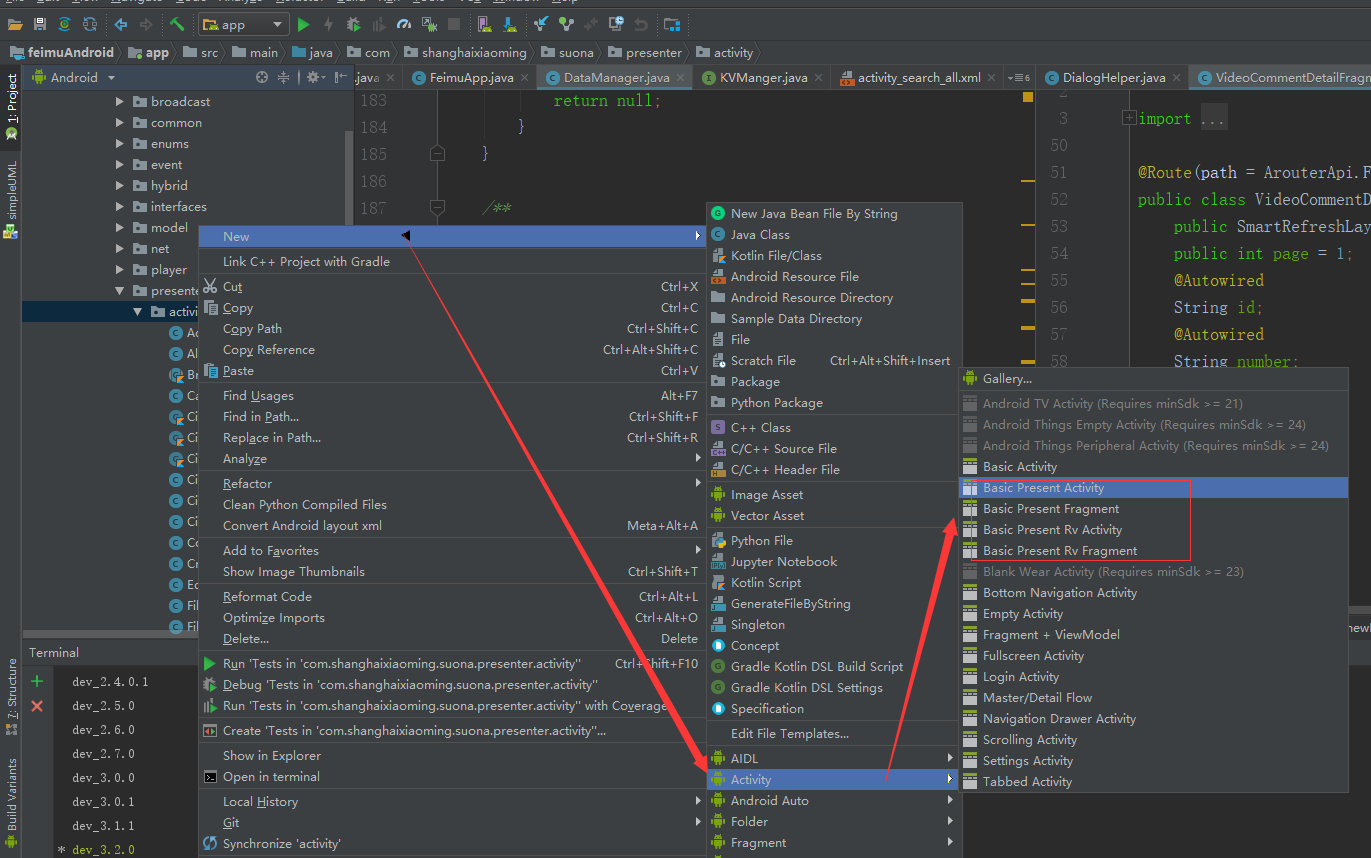The height and width of the screenshot is (858, 1371).
Task: Open the Build Variants side tab
Action: [x=11, y=802]
